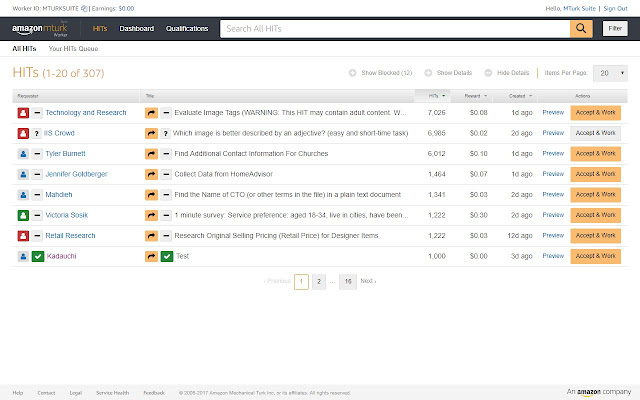Viewport: 640px width, 400px height.
Task: Toggle question mark status for IIS Crowd requester
Action: click(36, 133)
